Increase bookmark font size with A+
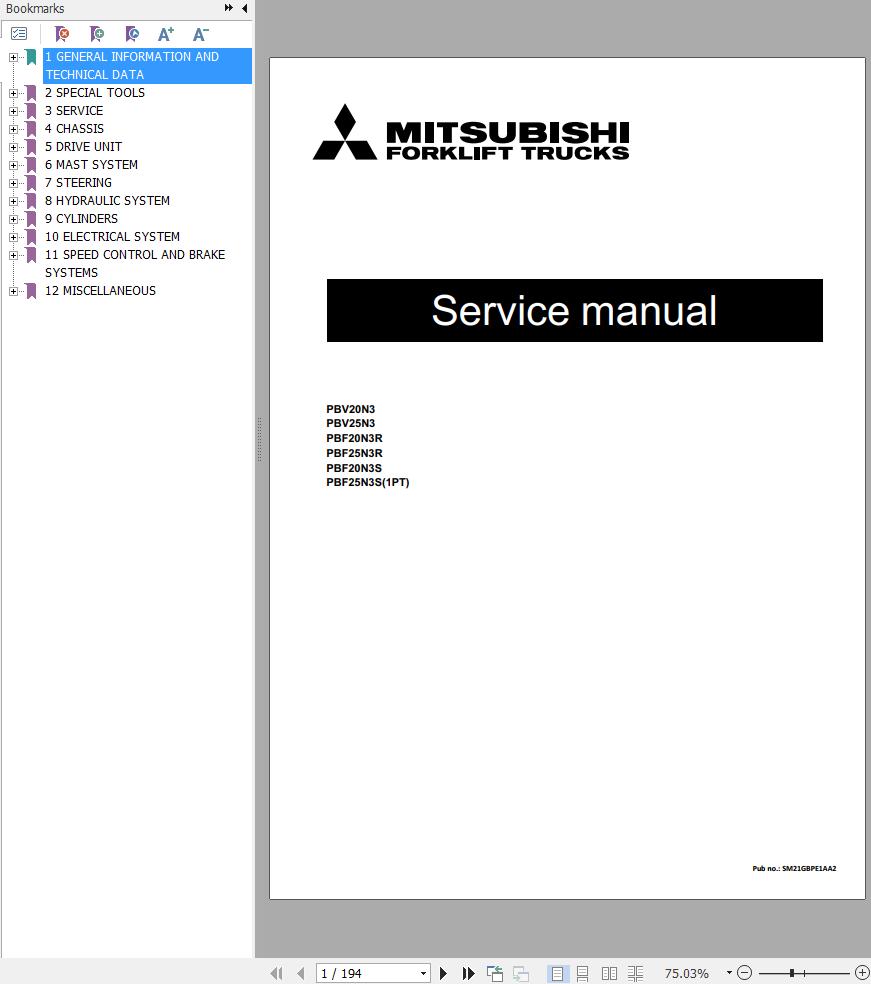 (166, 34)
